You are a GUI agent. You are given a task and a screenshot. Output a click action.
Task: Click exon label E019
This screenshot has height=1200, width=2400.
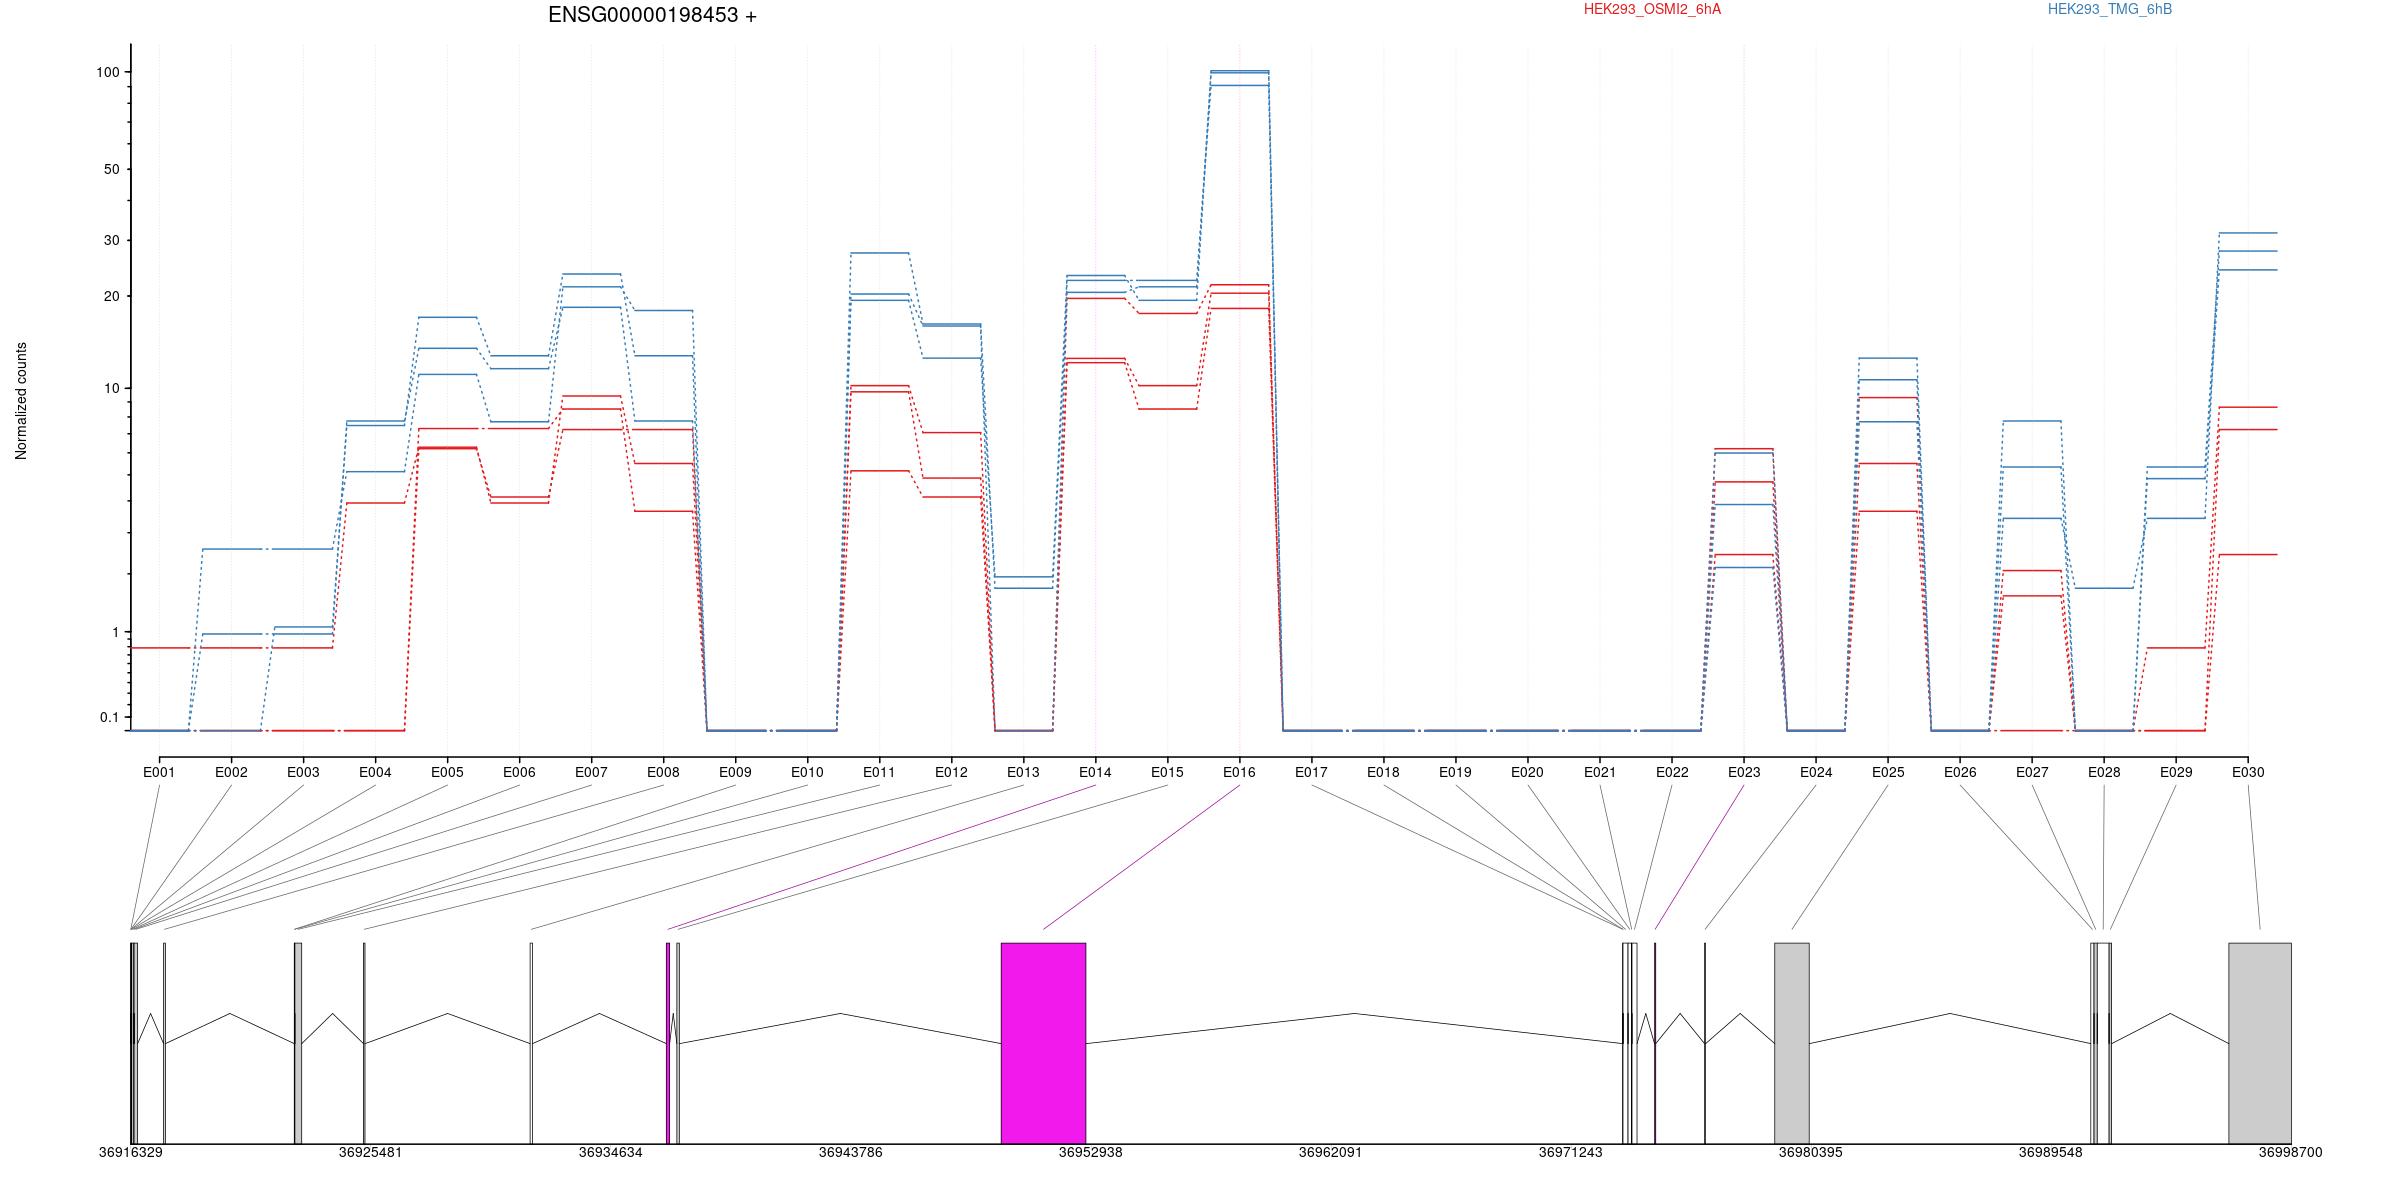click(x=1455, y=772)
